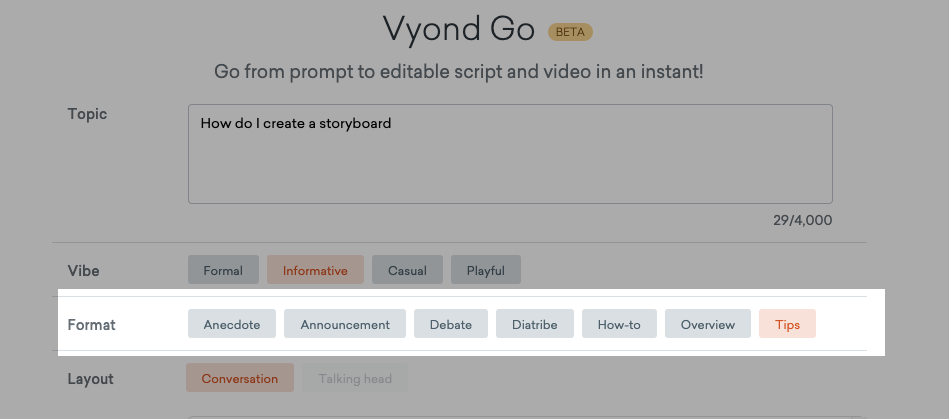949x419 pixels.
Task: Set layout to Conversation
Action: click(x=240, y=378)
